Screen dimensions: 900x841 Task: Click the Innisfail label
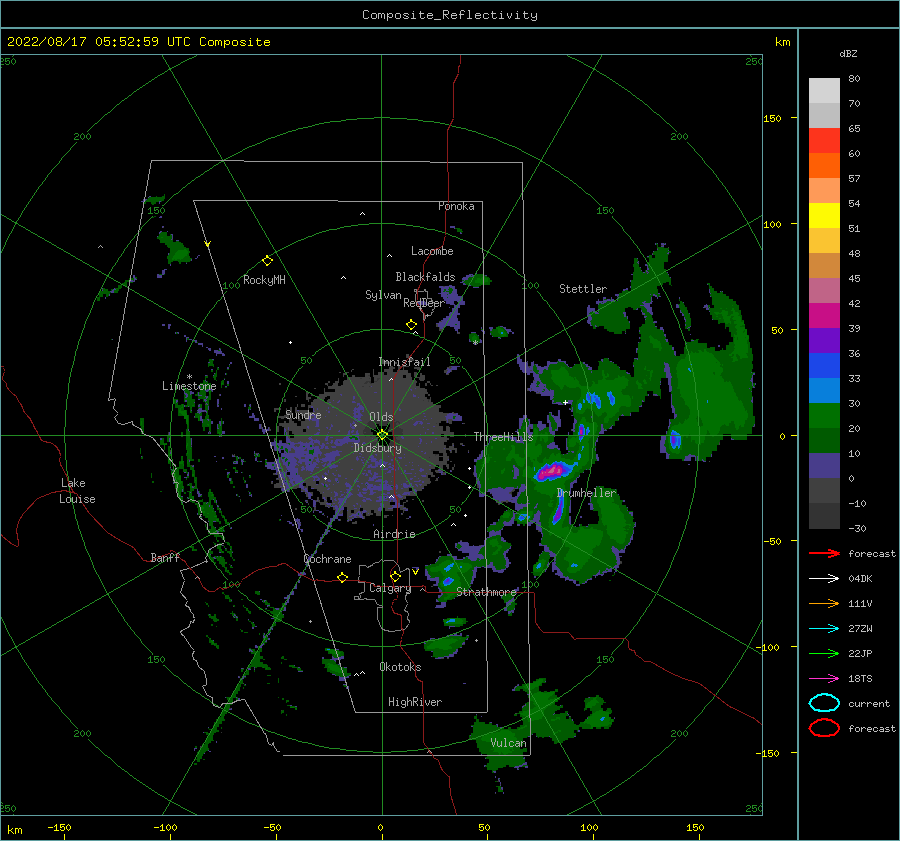(404, 362)
